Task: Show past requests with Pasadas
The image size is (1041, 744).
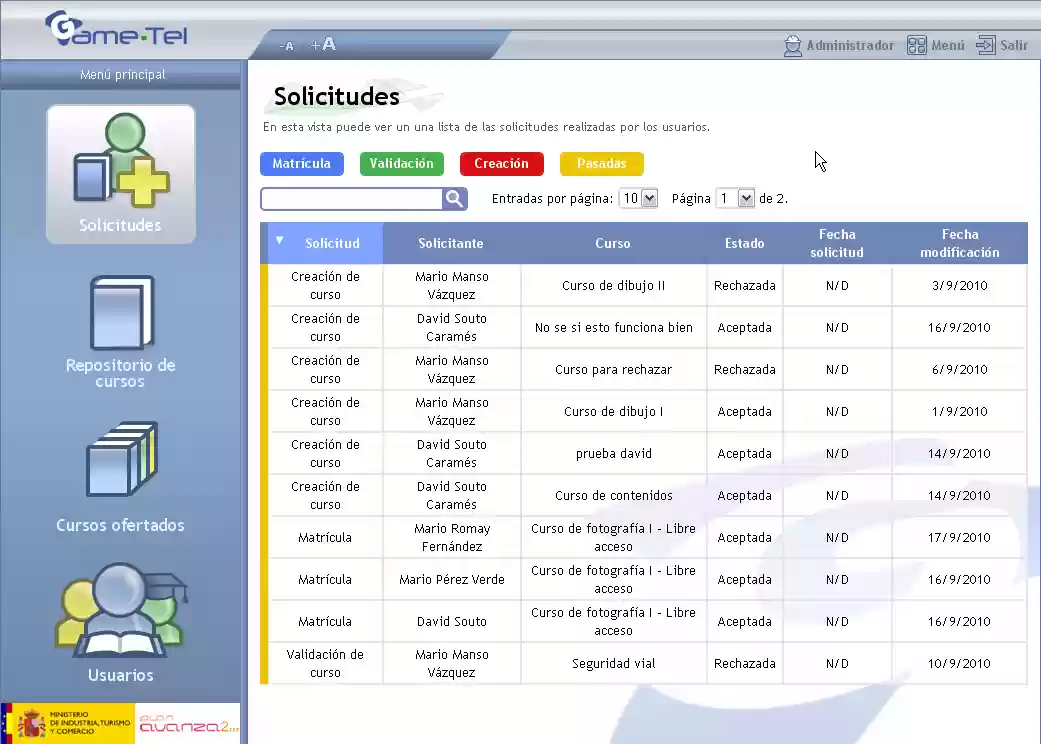Action: click(x=601, y=163)
